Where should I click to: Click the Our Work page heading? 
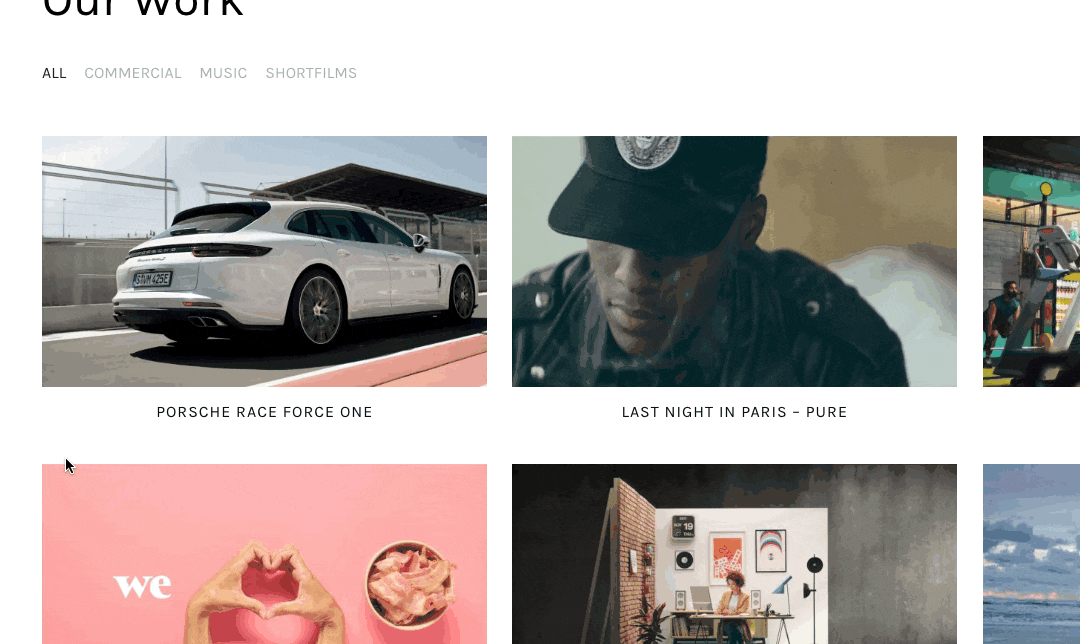pyautogui.click(x=143, y=7)
